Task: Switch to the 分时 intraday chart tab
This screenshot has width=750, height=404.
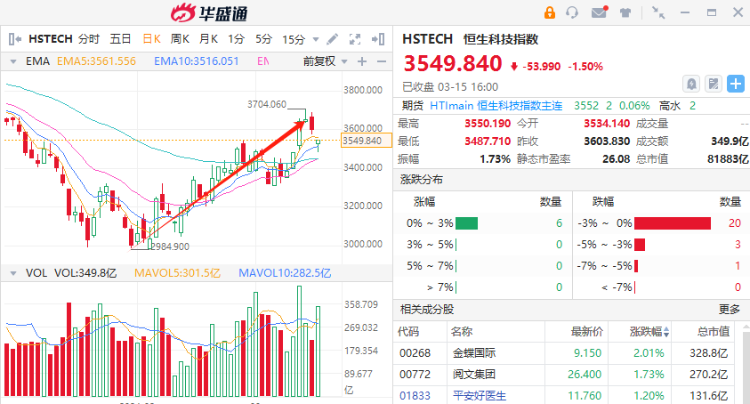Action: click(x=89, y=39)
